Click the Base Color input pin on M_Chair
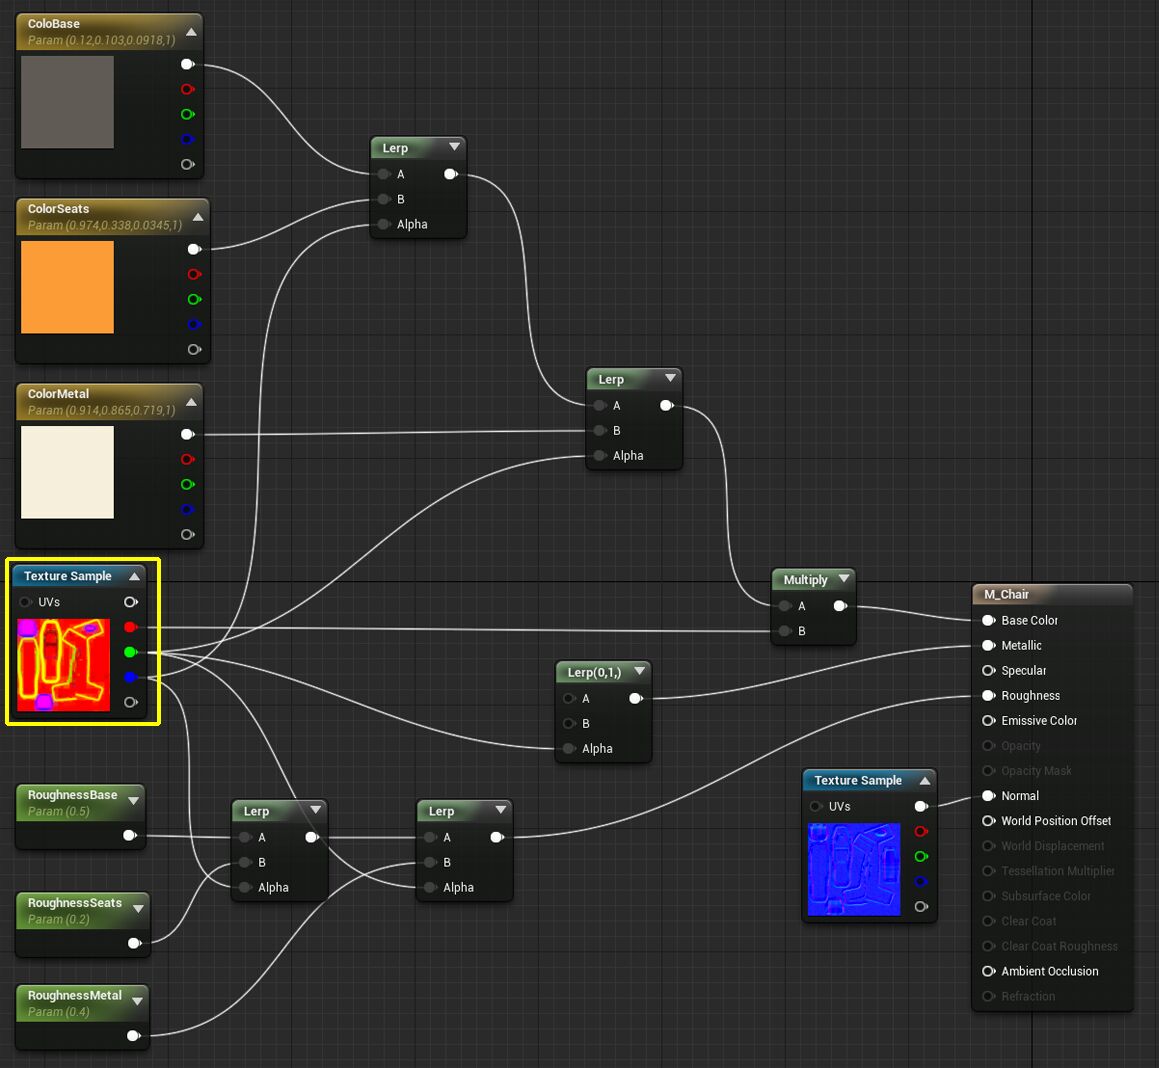Viewport: 1159px width, 1068px height. click(x=988, y=620)
